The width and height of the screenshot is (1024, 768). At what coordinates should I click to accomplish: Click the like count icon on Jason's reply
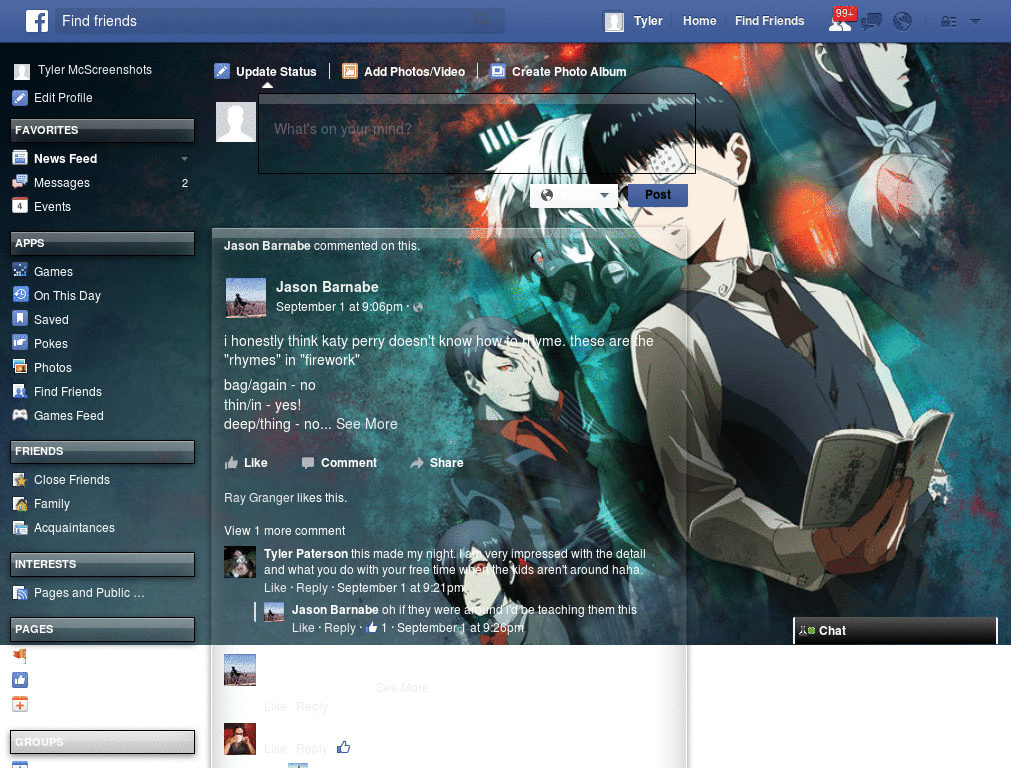pyautogui.click(x=372, y=628)
